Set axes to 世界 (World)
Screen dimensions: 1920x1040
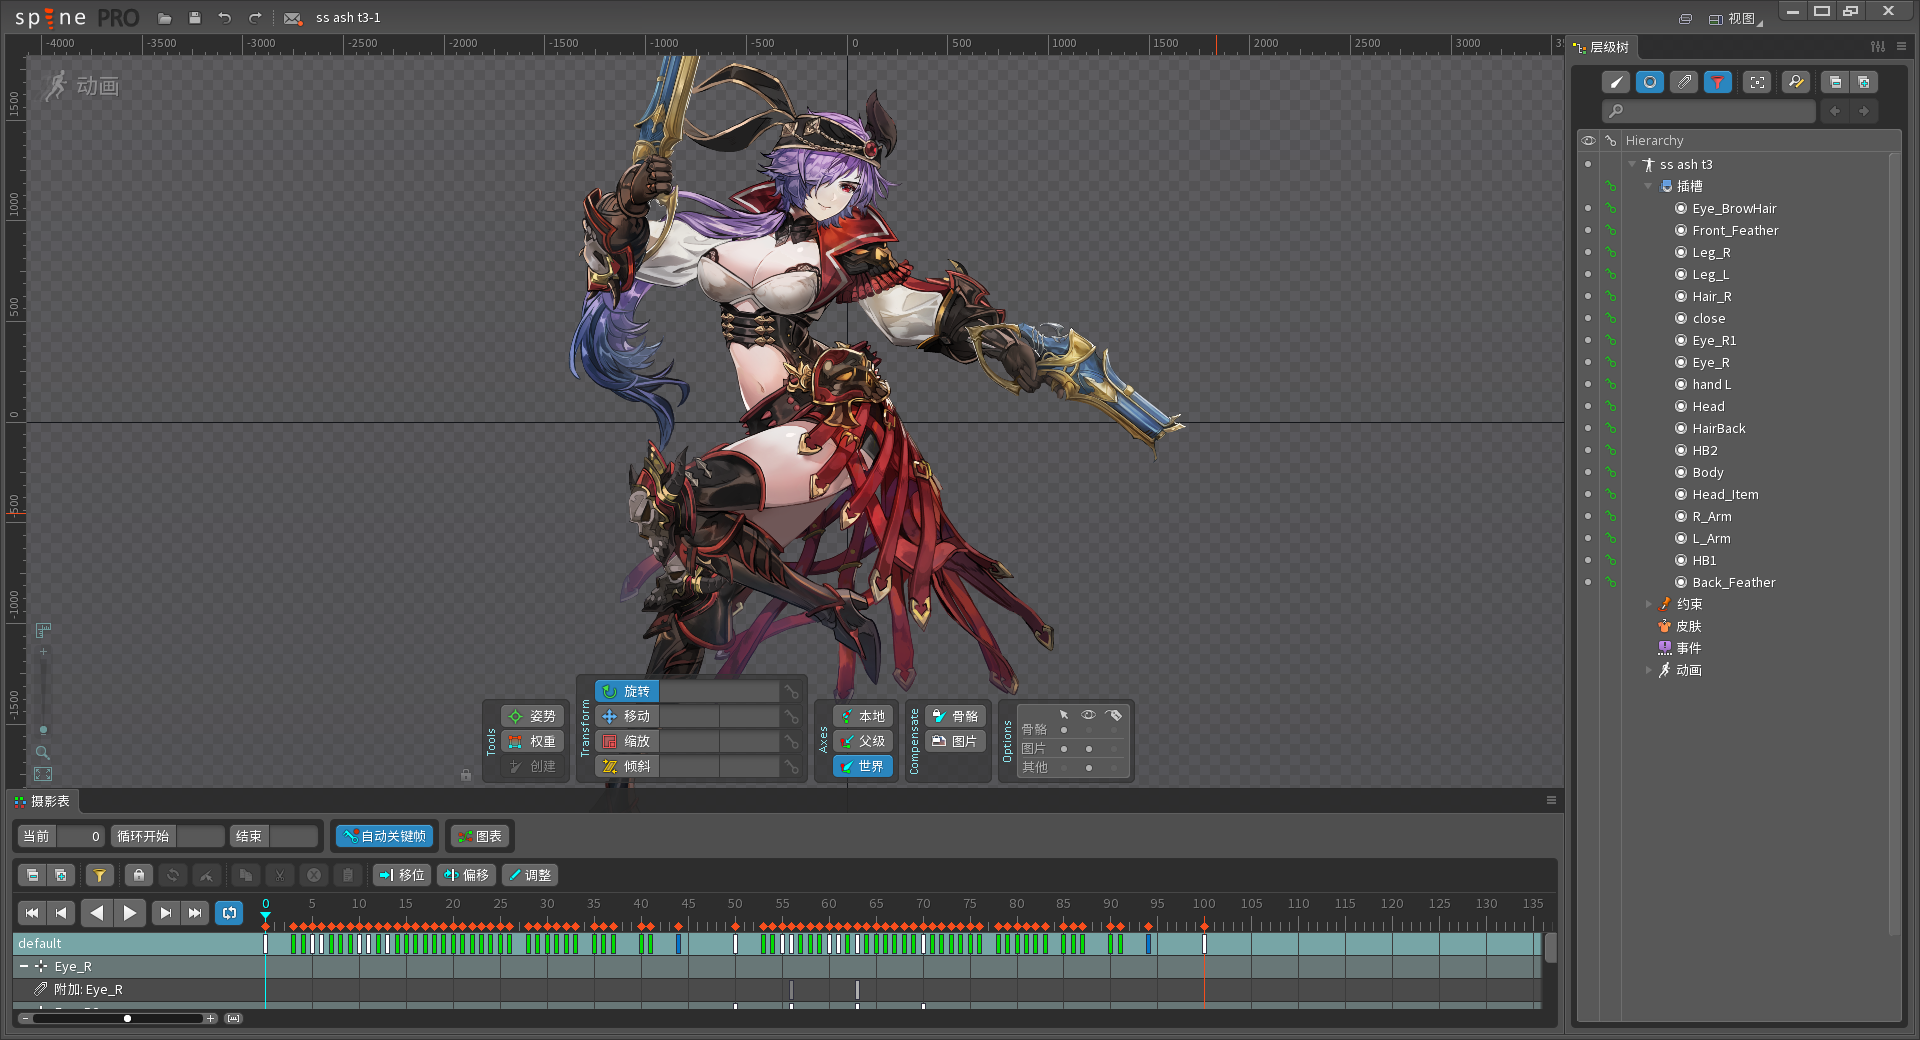click(x=863, y=766)
